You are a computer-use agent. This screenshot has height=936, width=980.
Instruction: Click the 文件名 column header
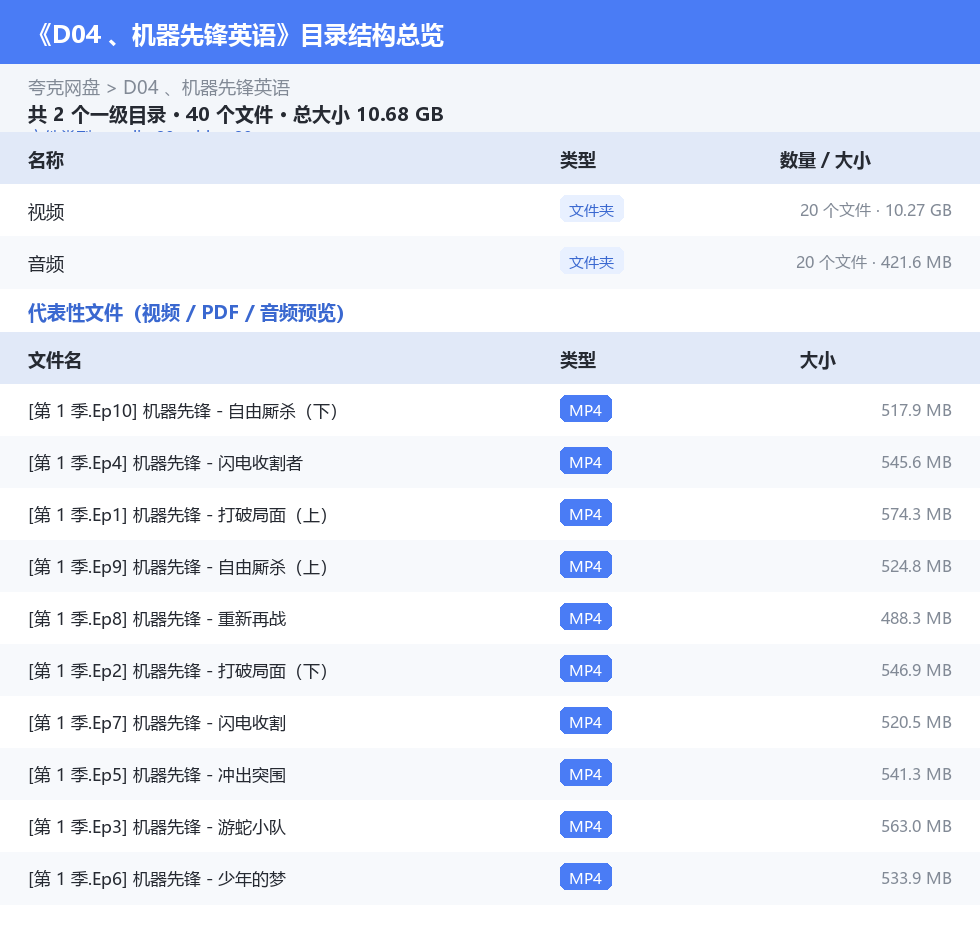pos(54,360)
